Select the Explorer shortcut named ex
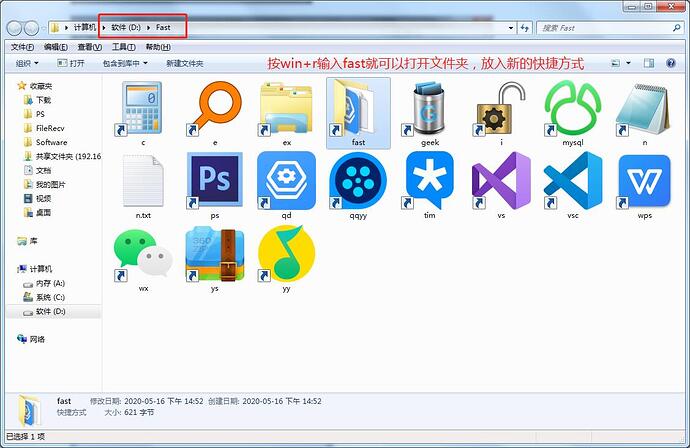690x448 pixels. pyautogui.click(x=286, y=113)
